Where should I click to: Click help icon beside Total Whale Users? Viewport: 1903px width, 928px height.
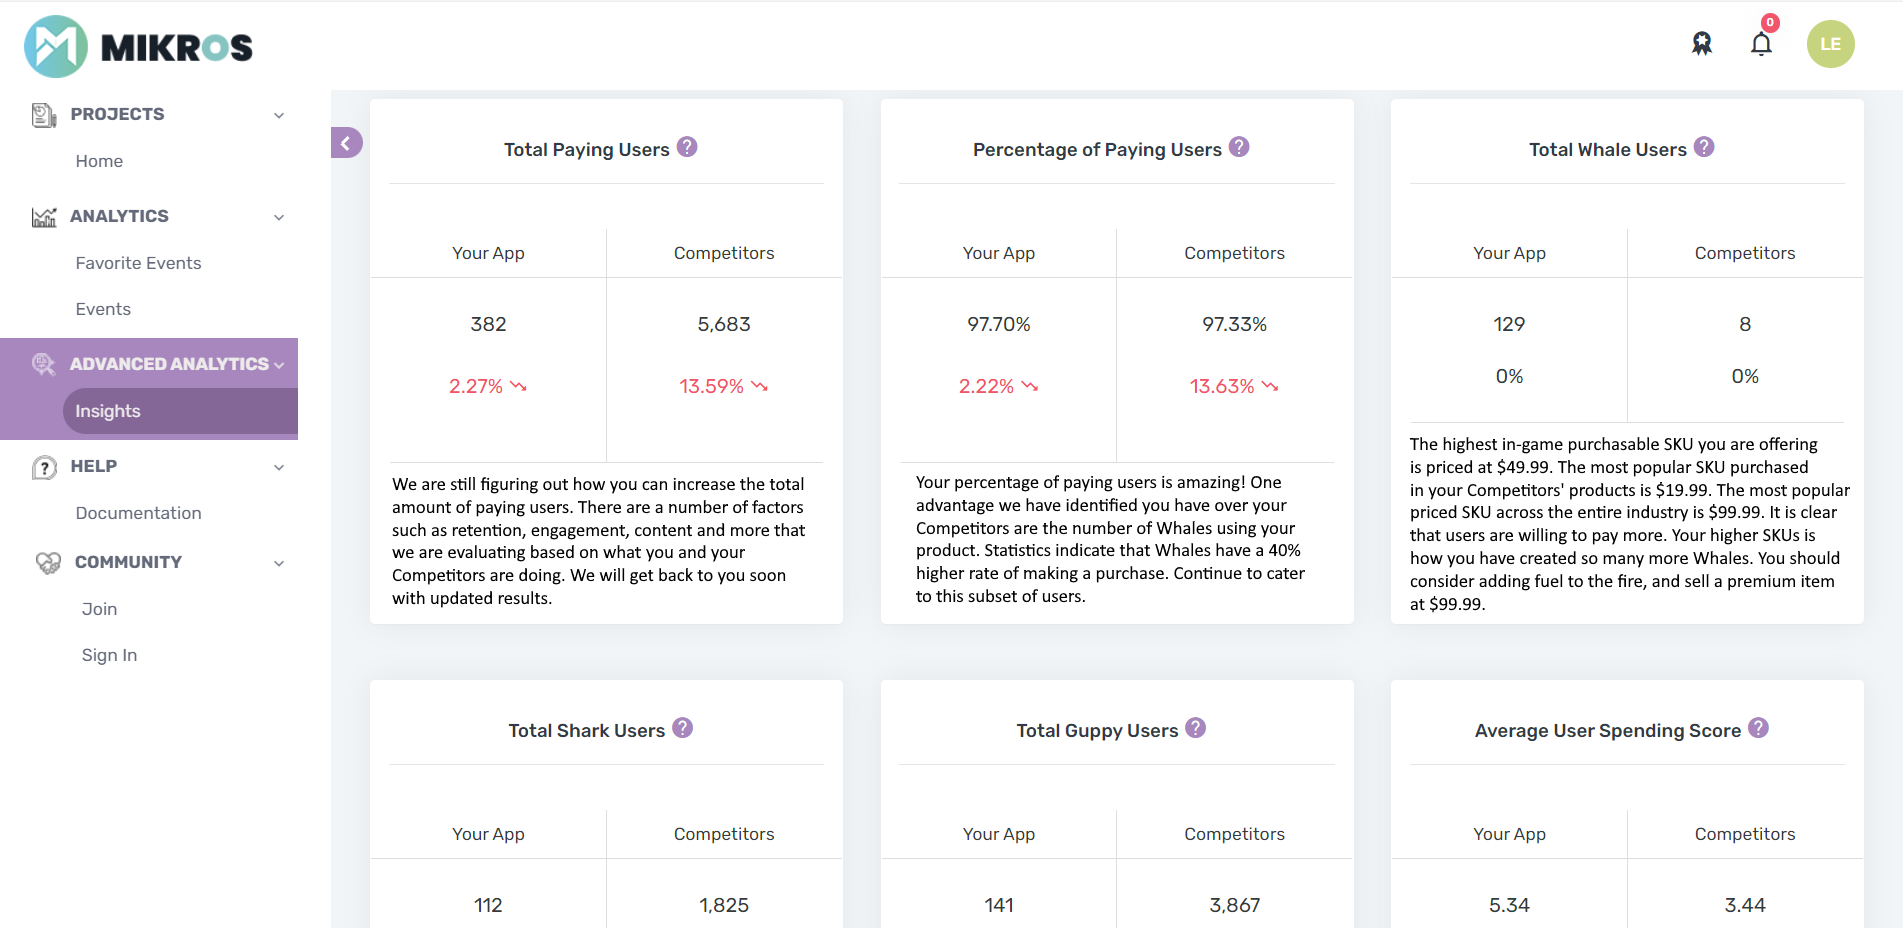[1704, 147]
